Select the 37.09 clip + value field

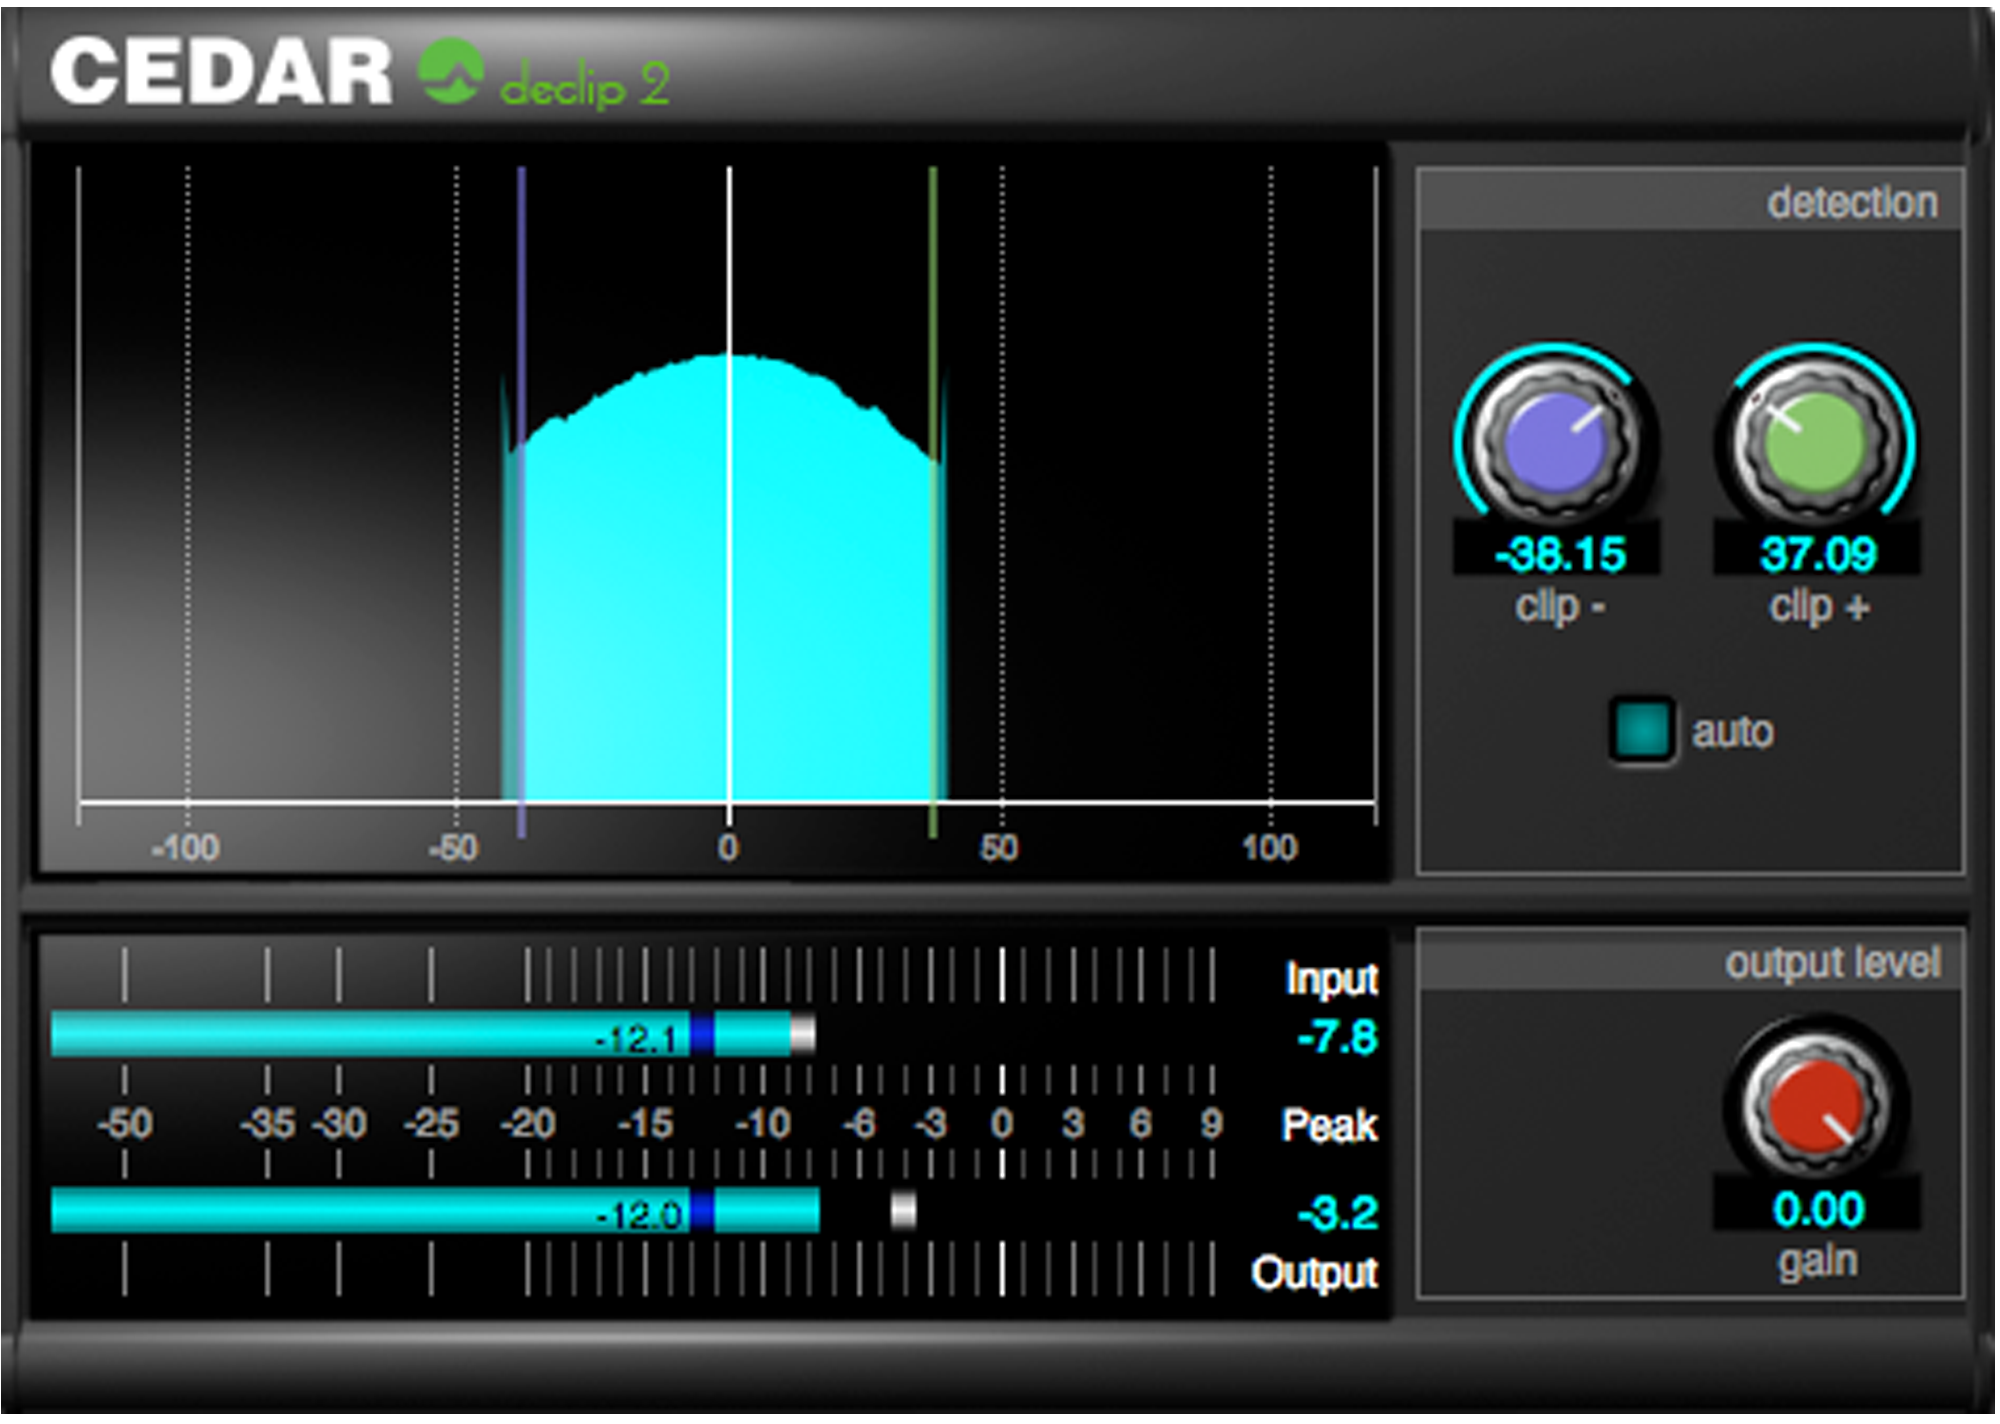coord(1816,553)
